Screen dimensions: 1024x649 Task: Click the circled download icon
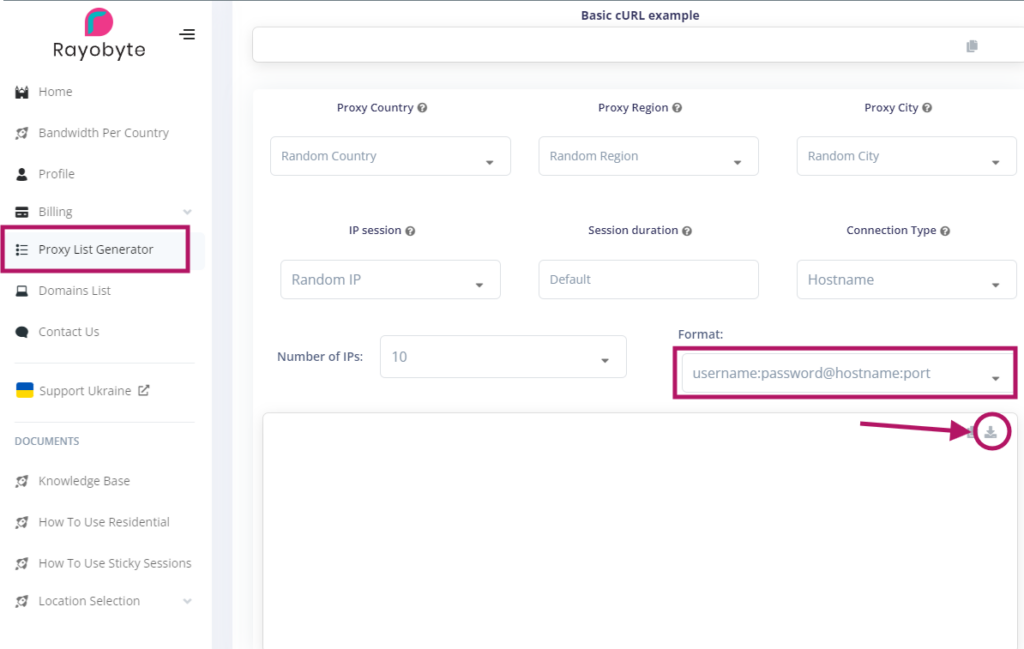click(989, 432)
